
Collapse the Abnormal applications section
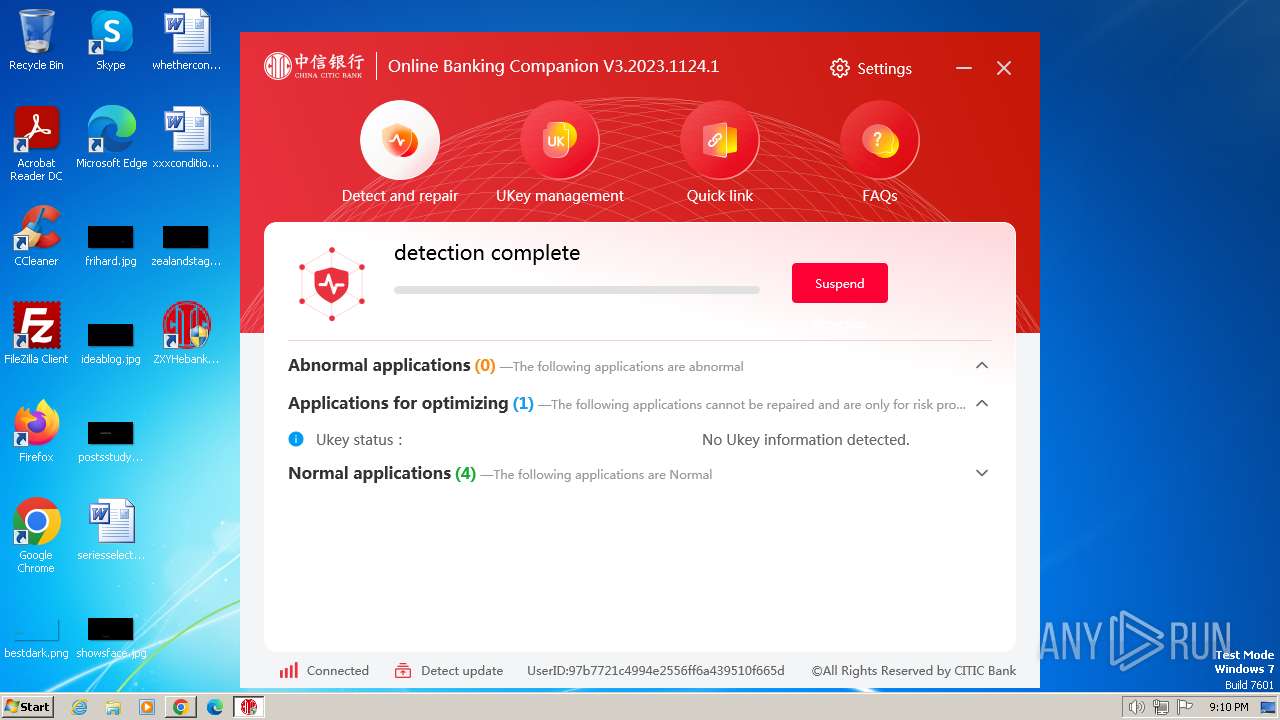point(982,366)
